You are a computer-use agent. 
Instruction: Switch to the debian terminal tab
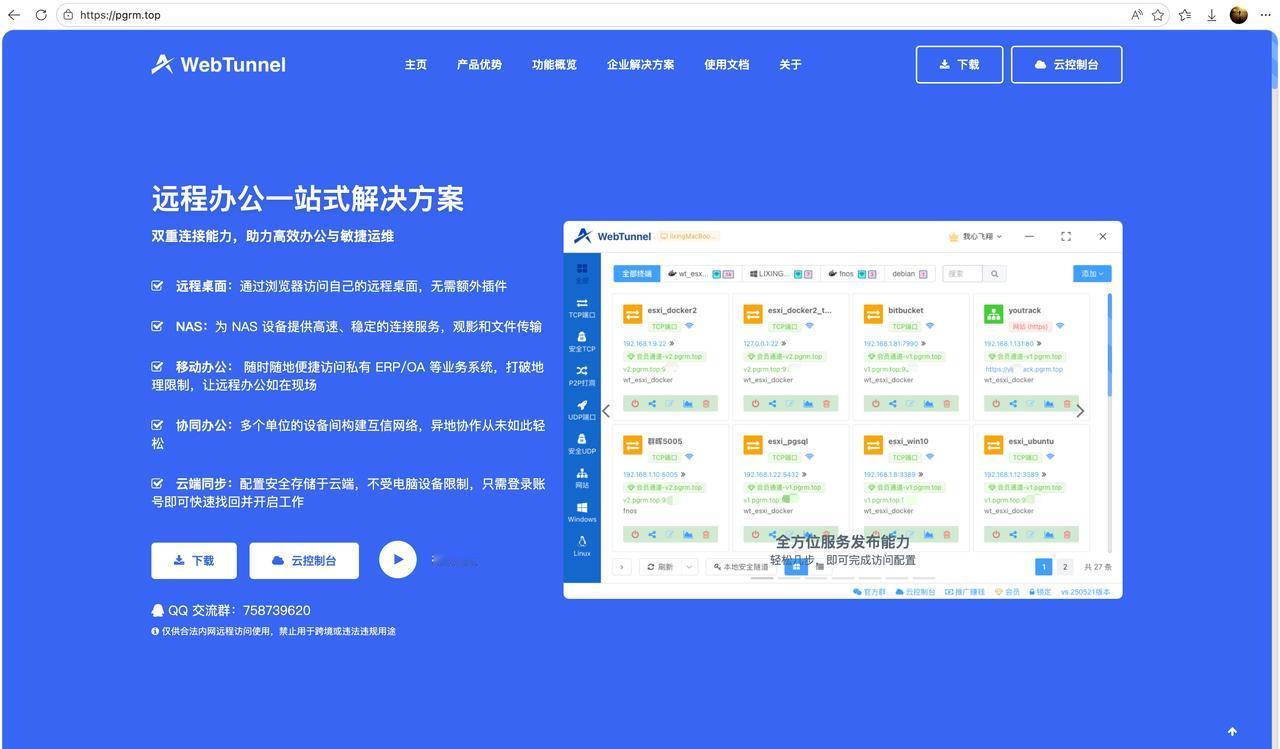click(909, 273)
